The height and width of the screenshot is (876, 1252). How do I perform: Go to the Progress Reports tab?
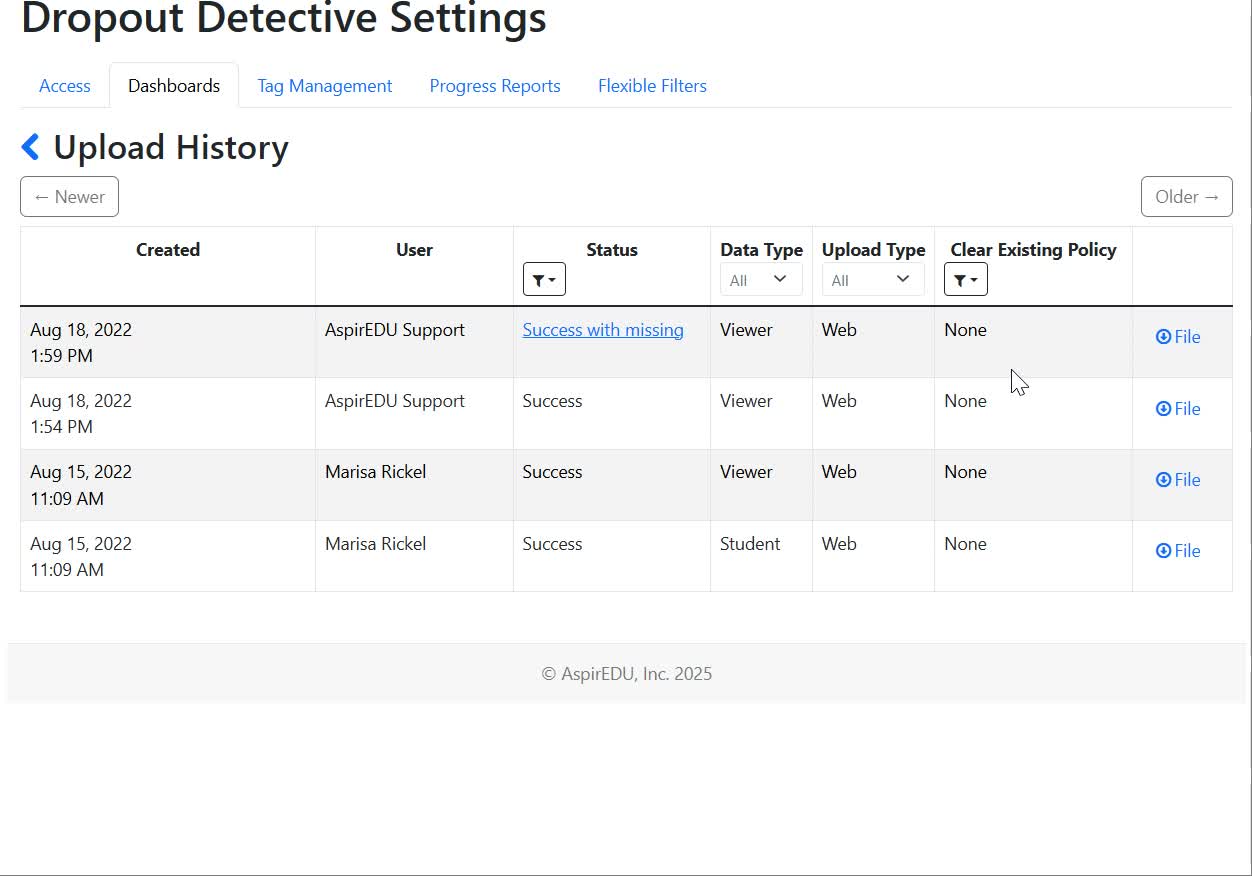pos(495,86)
